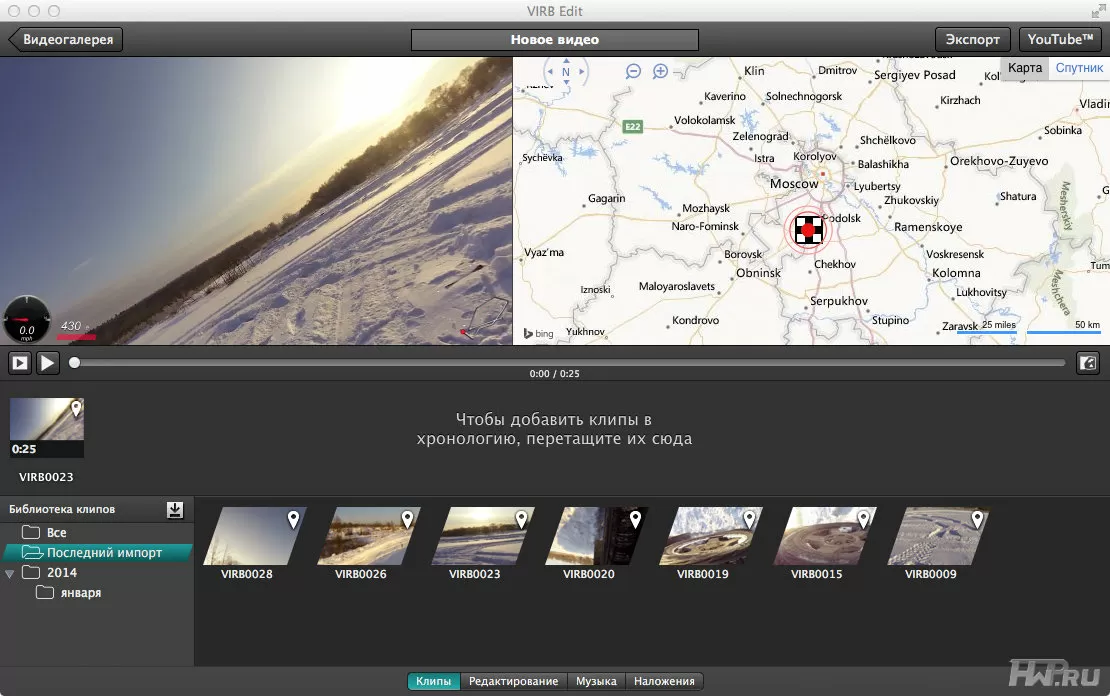
Task: Click the speedometer gauge overlay
Action: click(27, 319)
